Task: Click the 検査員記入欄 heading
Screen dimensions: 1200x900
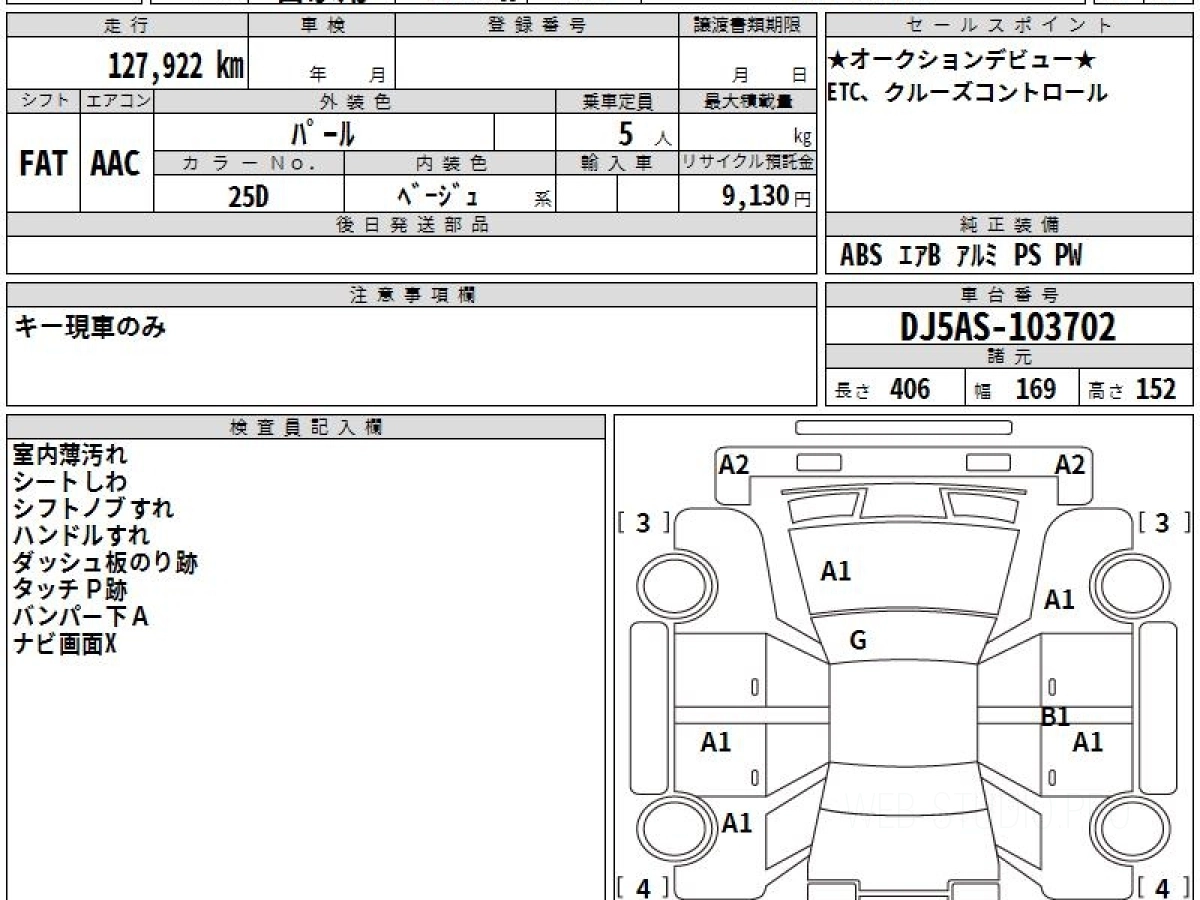Action: 306,427
